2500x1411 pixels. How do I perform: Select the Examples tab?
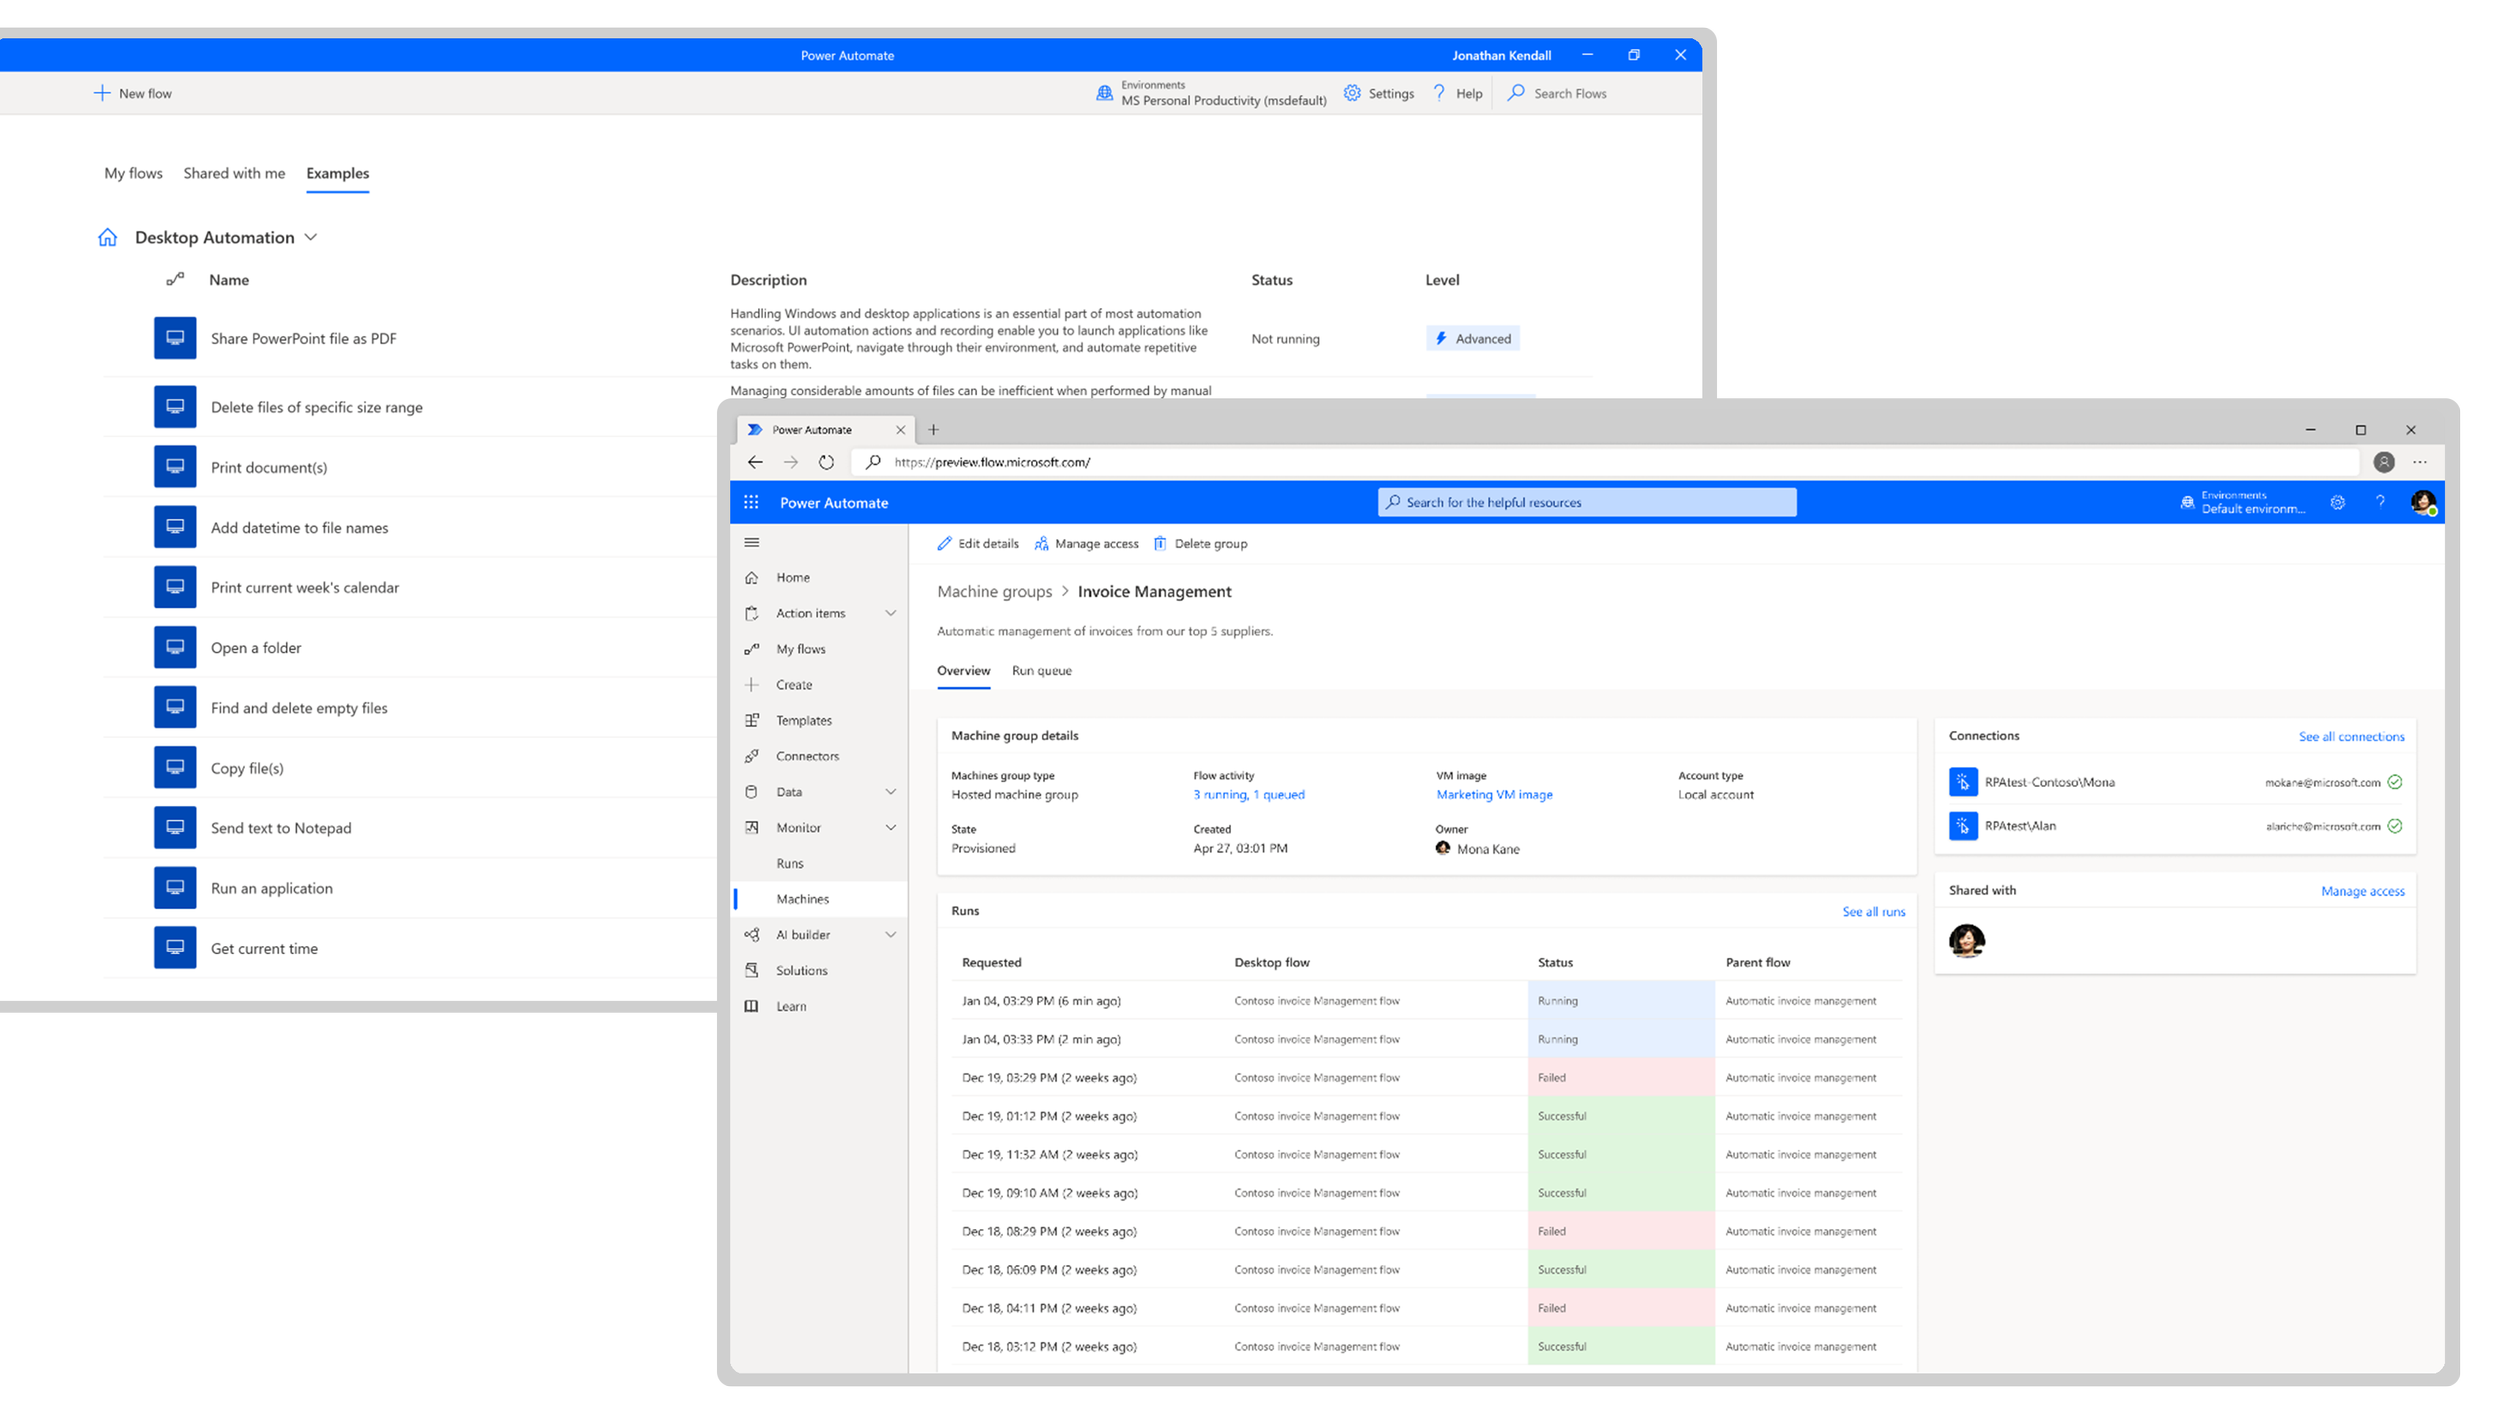point(337,173)
